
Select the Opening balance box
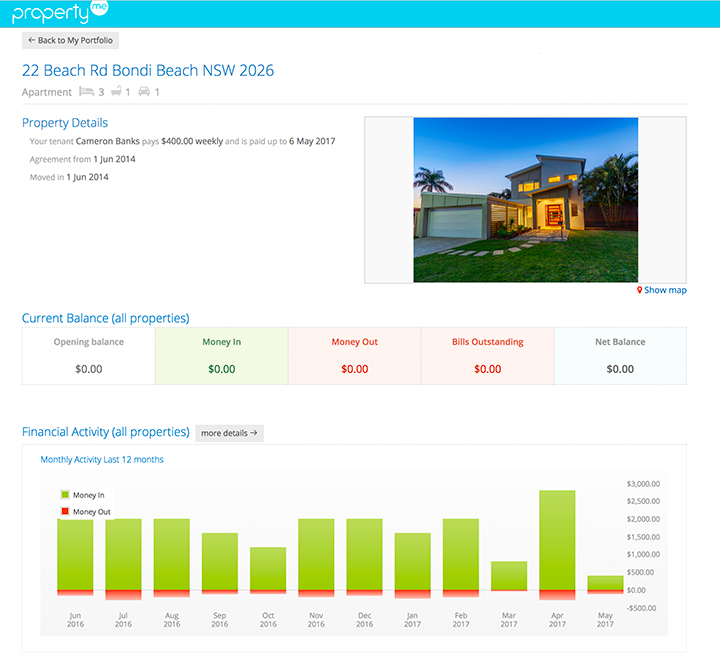pyautogui.click(x=89, y=356)
